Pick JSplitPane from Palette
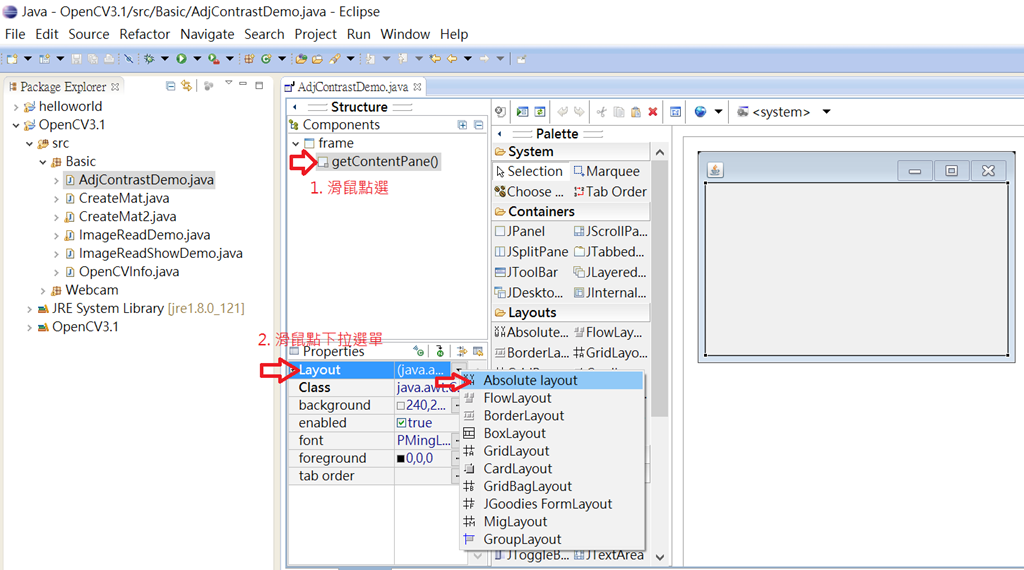This screenshot has height=570, width=1024. [x=532, y=251]
